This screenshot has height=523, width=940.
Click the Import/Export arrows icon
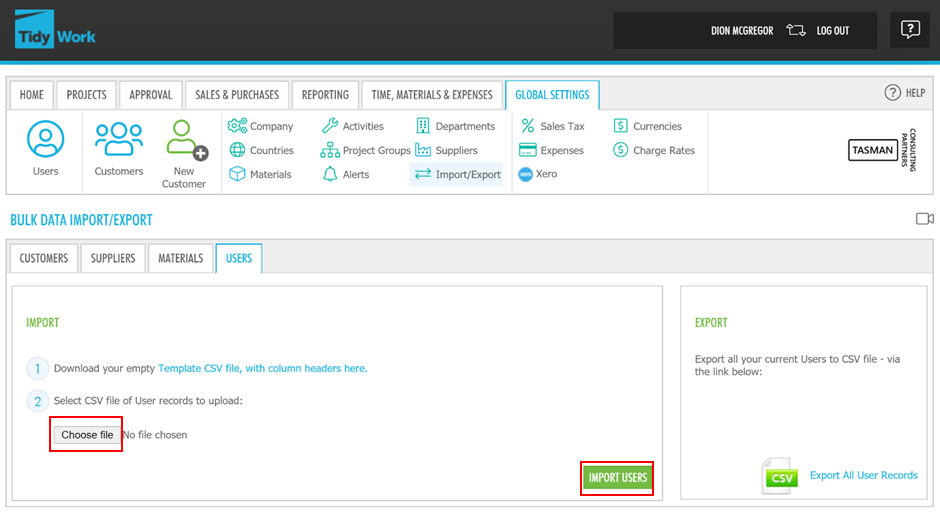point(423,174)
